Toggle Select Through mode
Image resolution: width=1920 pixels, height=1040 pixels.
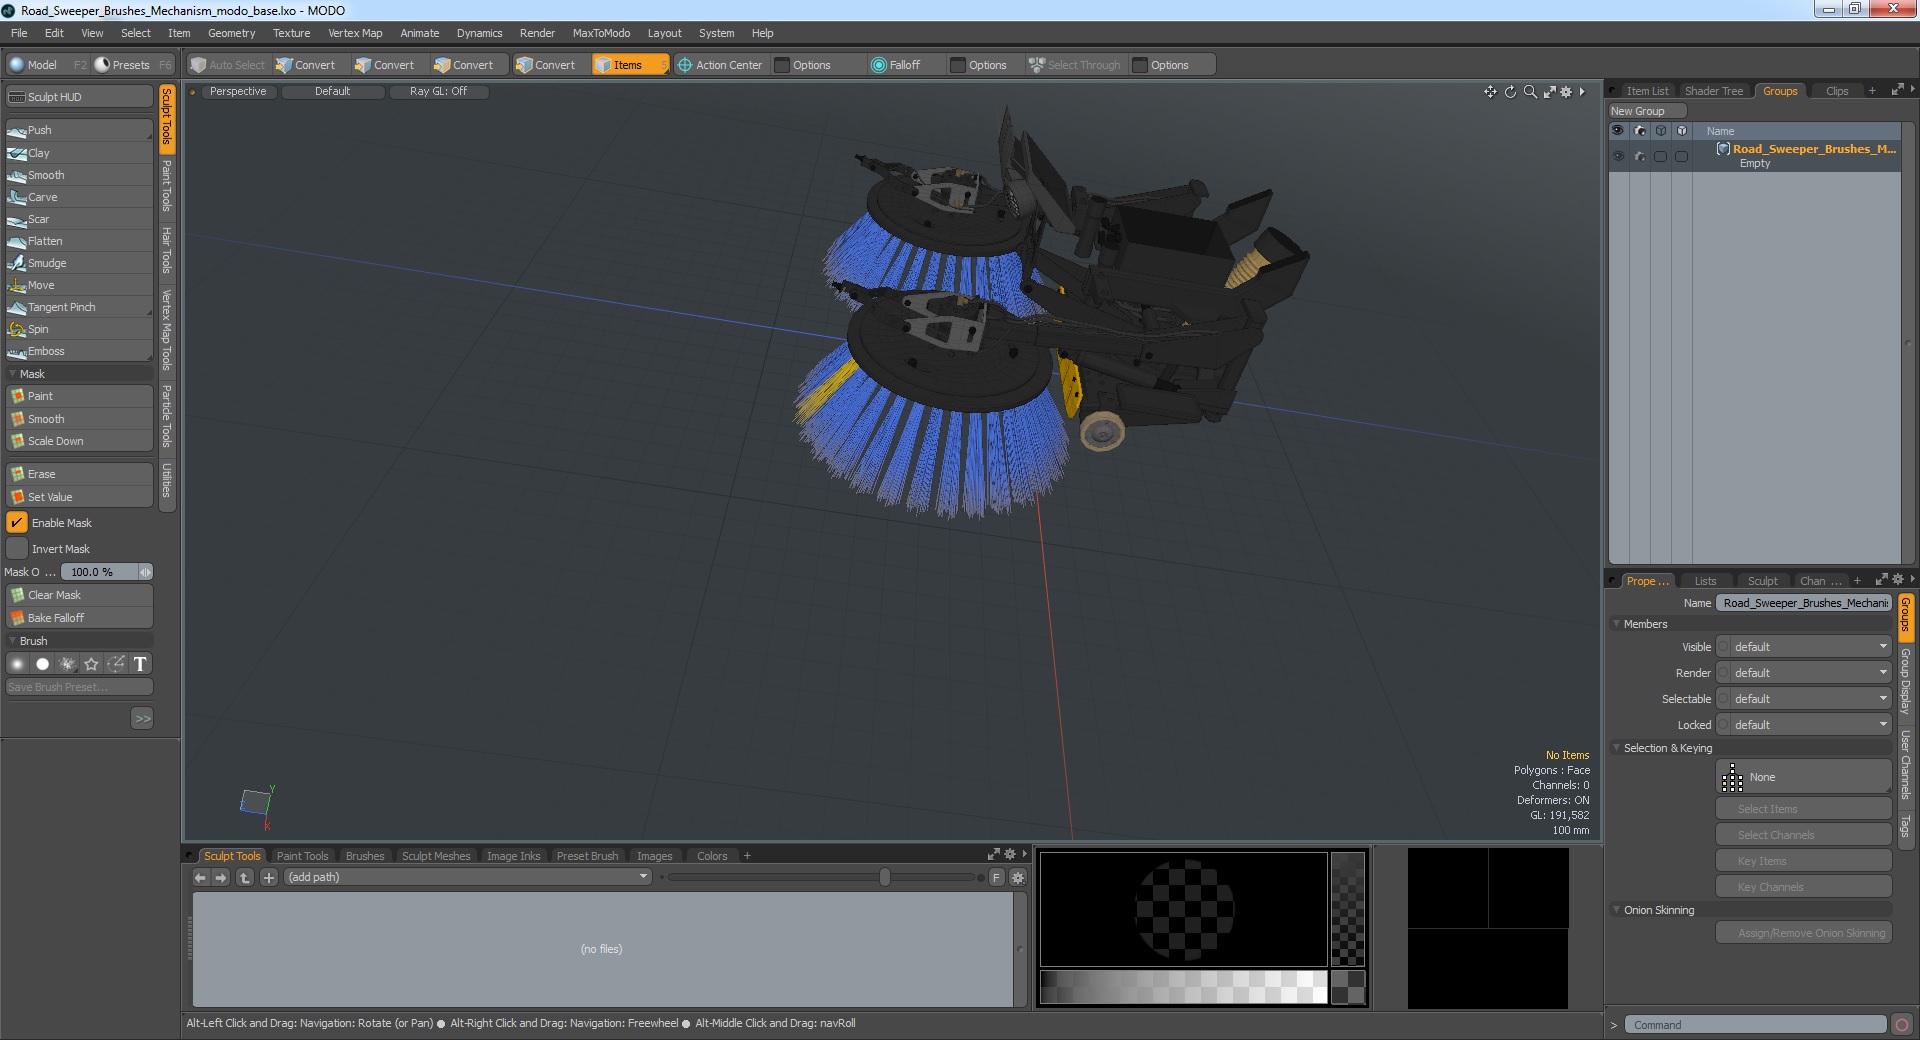pyautogui.click(x=1075, y=65)
